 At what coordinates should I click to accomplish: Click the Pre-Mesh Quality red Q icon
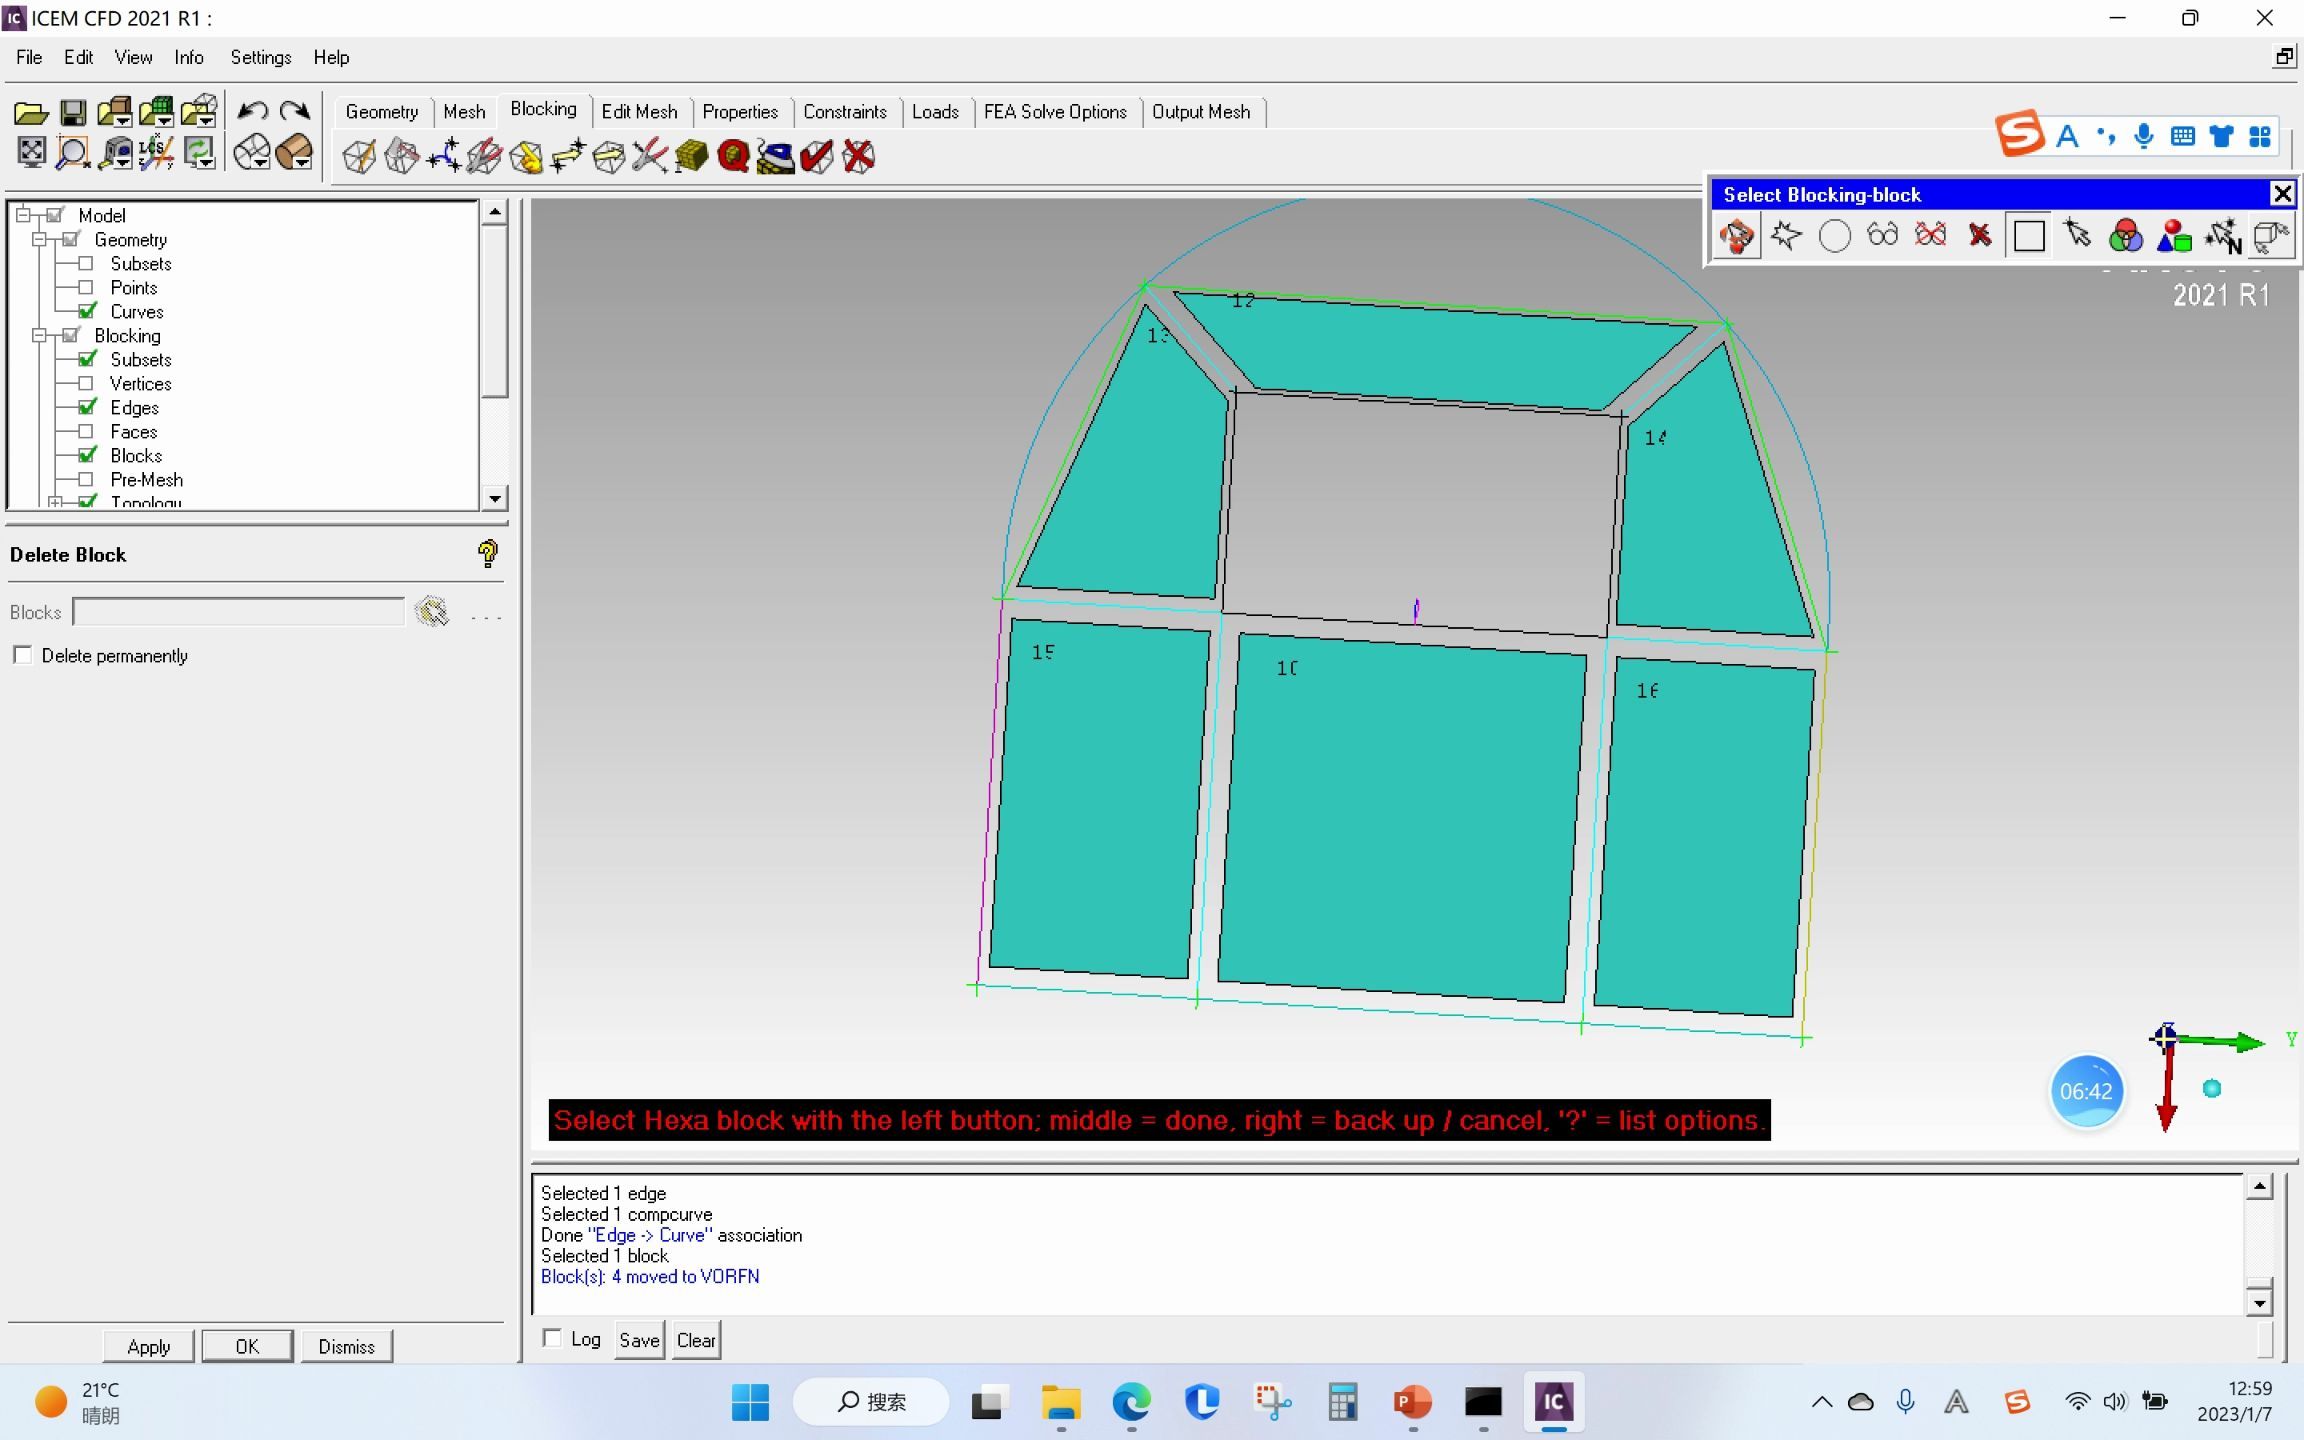tap(733, 156)
